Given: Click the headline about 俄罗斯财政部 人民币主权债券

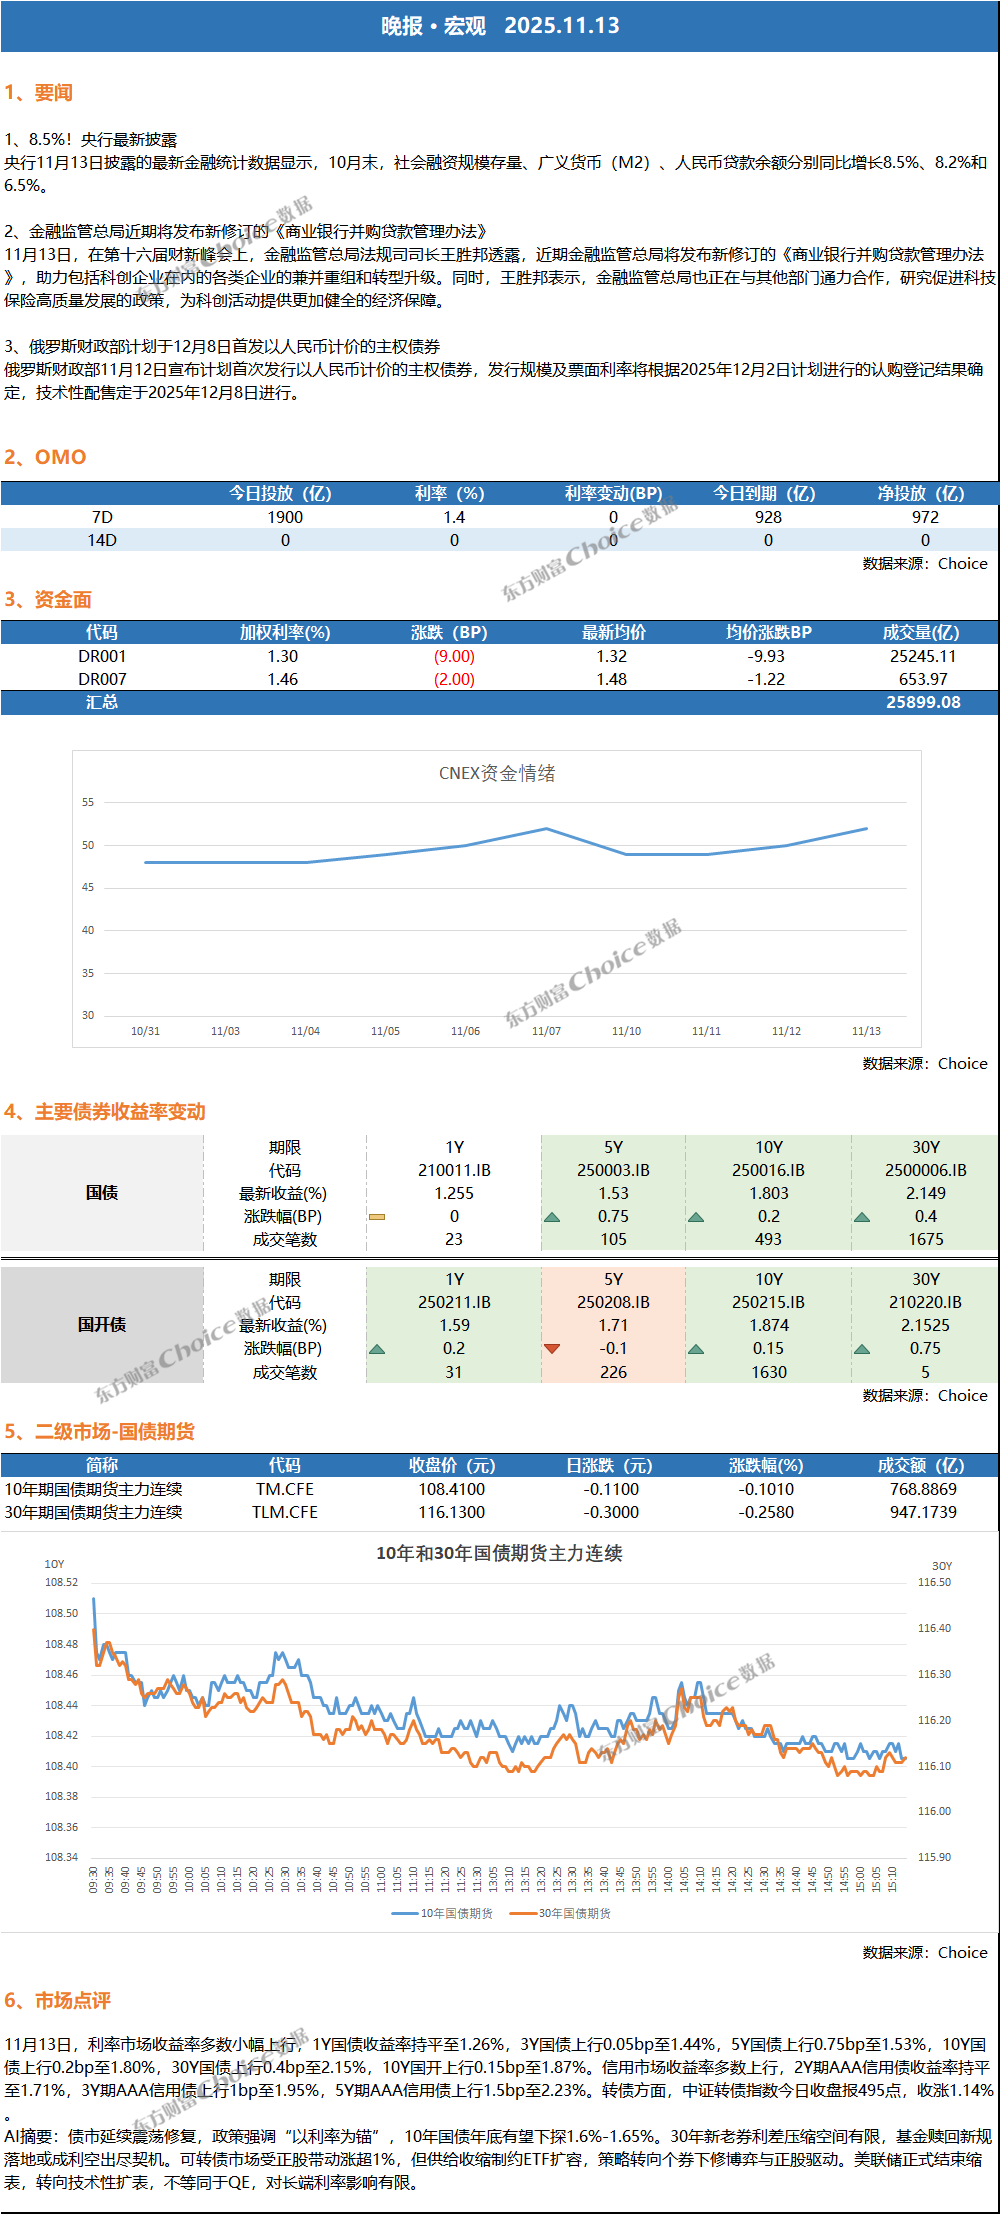Looking at the screenshot, I should pyautogui.click(x=222, y=347).
